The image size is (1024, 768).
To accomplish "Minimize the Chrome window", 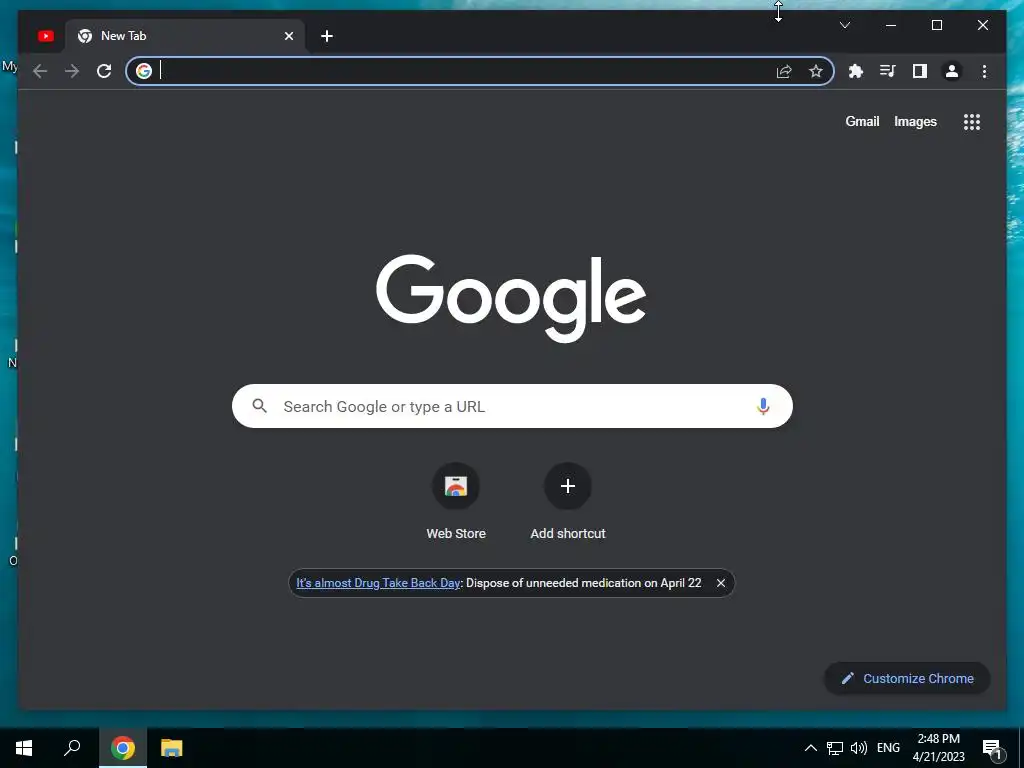I will pos(891,25).
